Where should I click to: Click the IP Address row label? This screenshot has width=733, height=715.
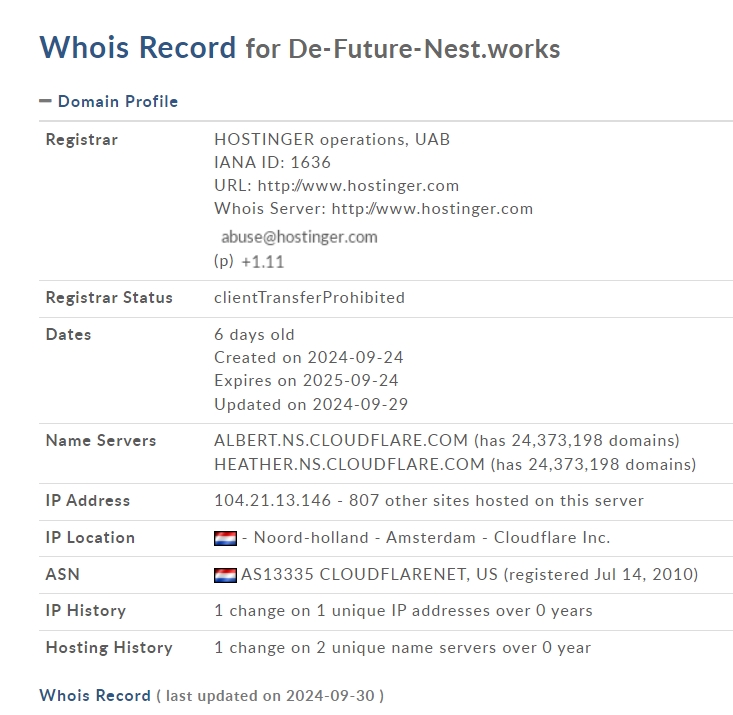pyautogui.click(x=88, y=500)
